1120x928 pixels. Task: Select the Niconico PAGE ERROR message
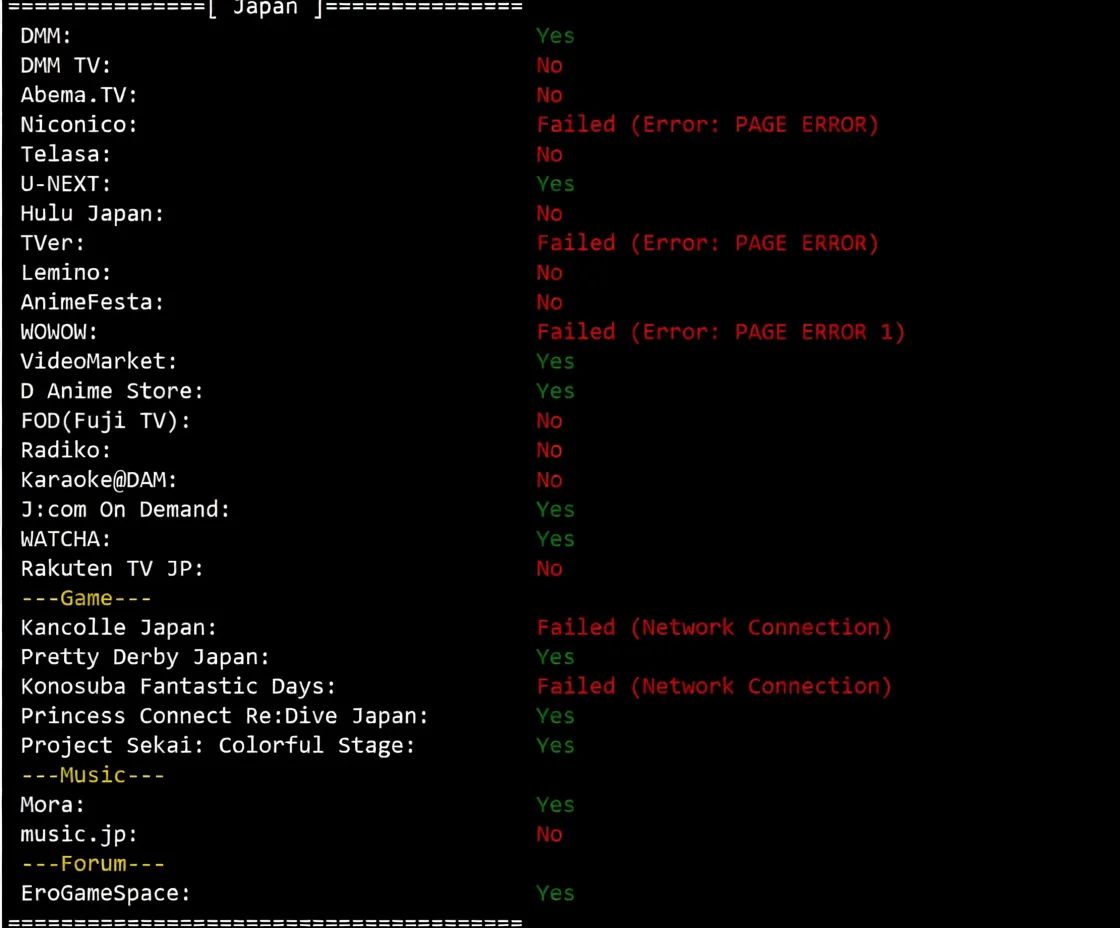(707, 125)
